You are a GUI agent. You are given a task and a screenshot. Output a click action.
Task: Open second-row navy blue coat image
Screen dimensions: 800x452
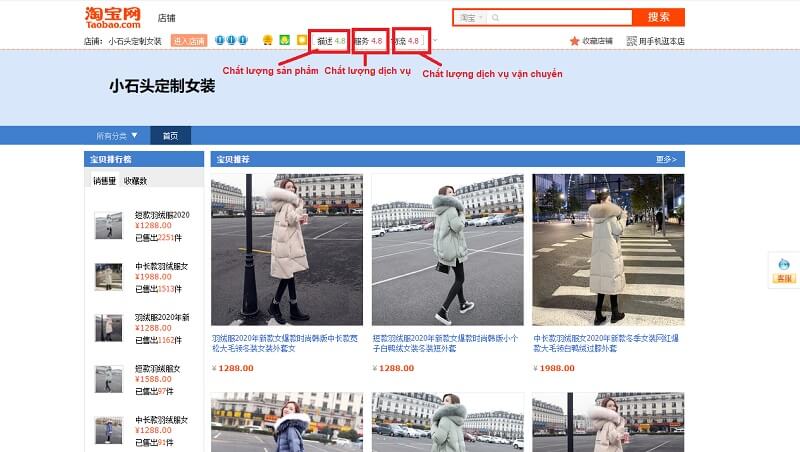[x=287, y=422]
